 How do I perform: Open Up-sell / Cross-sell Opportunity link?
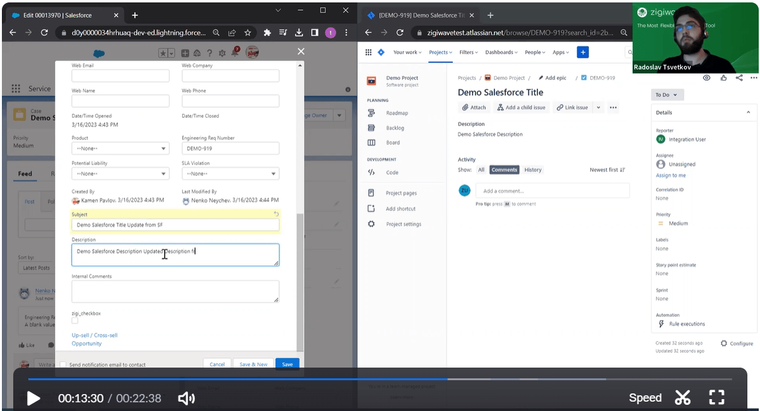pyautogui.click(x=95, y=339)
